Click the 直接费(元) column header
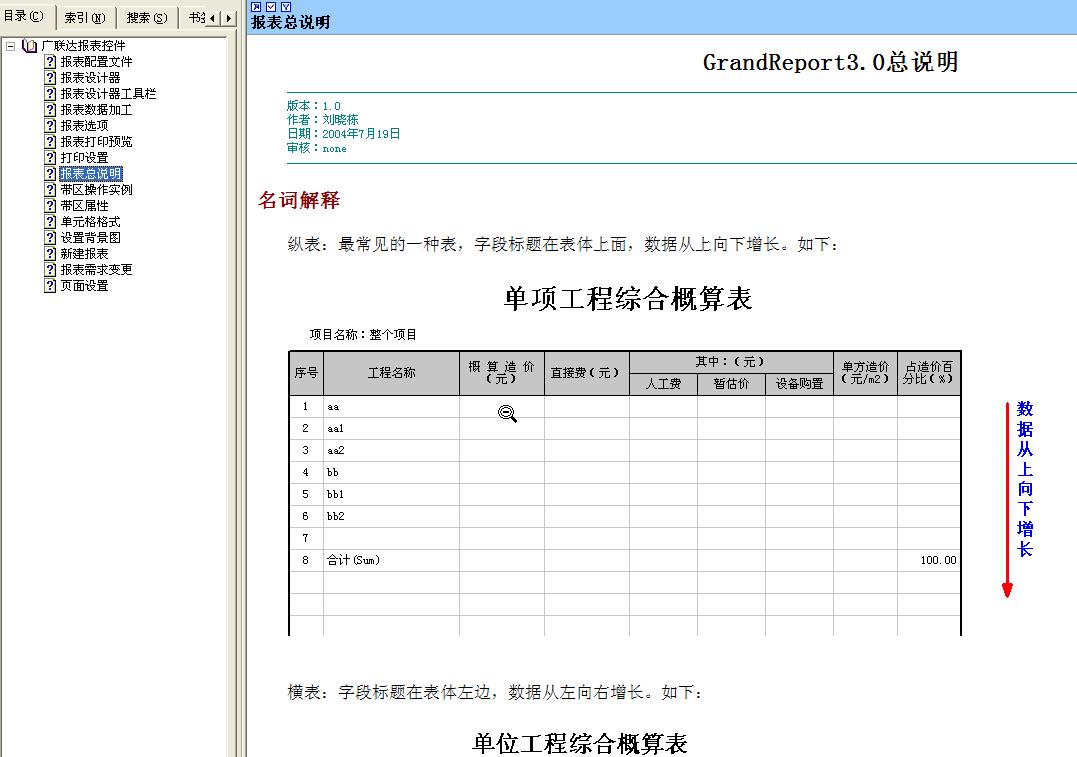Image resolution: width=1077 pixels, height=757 pixels. pyautogui.click(x=586, y=373)
